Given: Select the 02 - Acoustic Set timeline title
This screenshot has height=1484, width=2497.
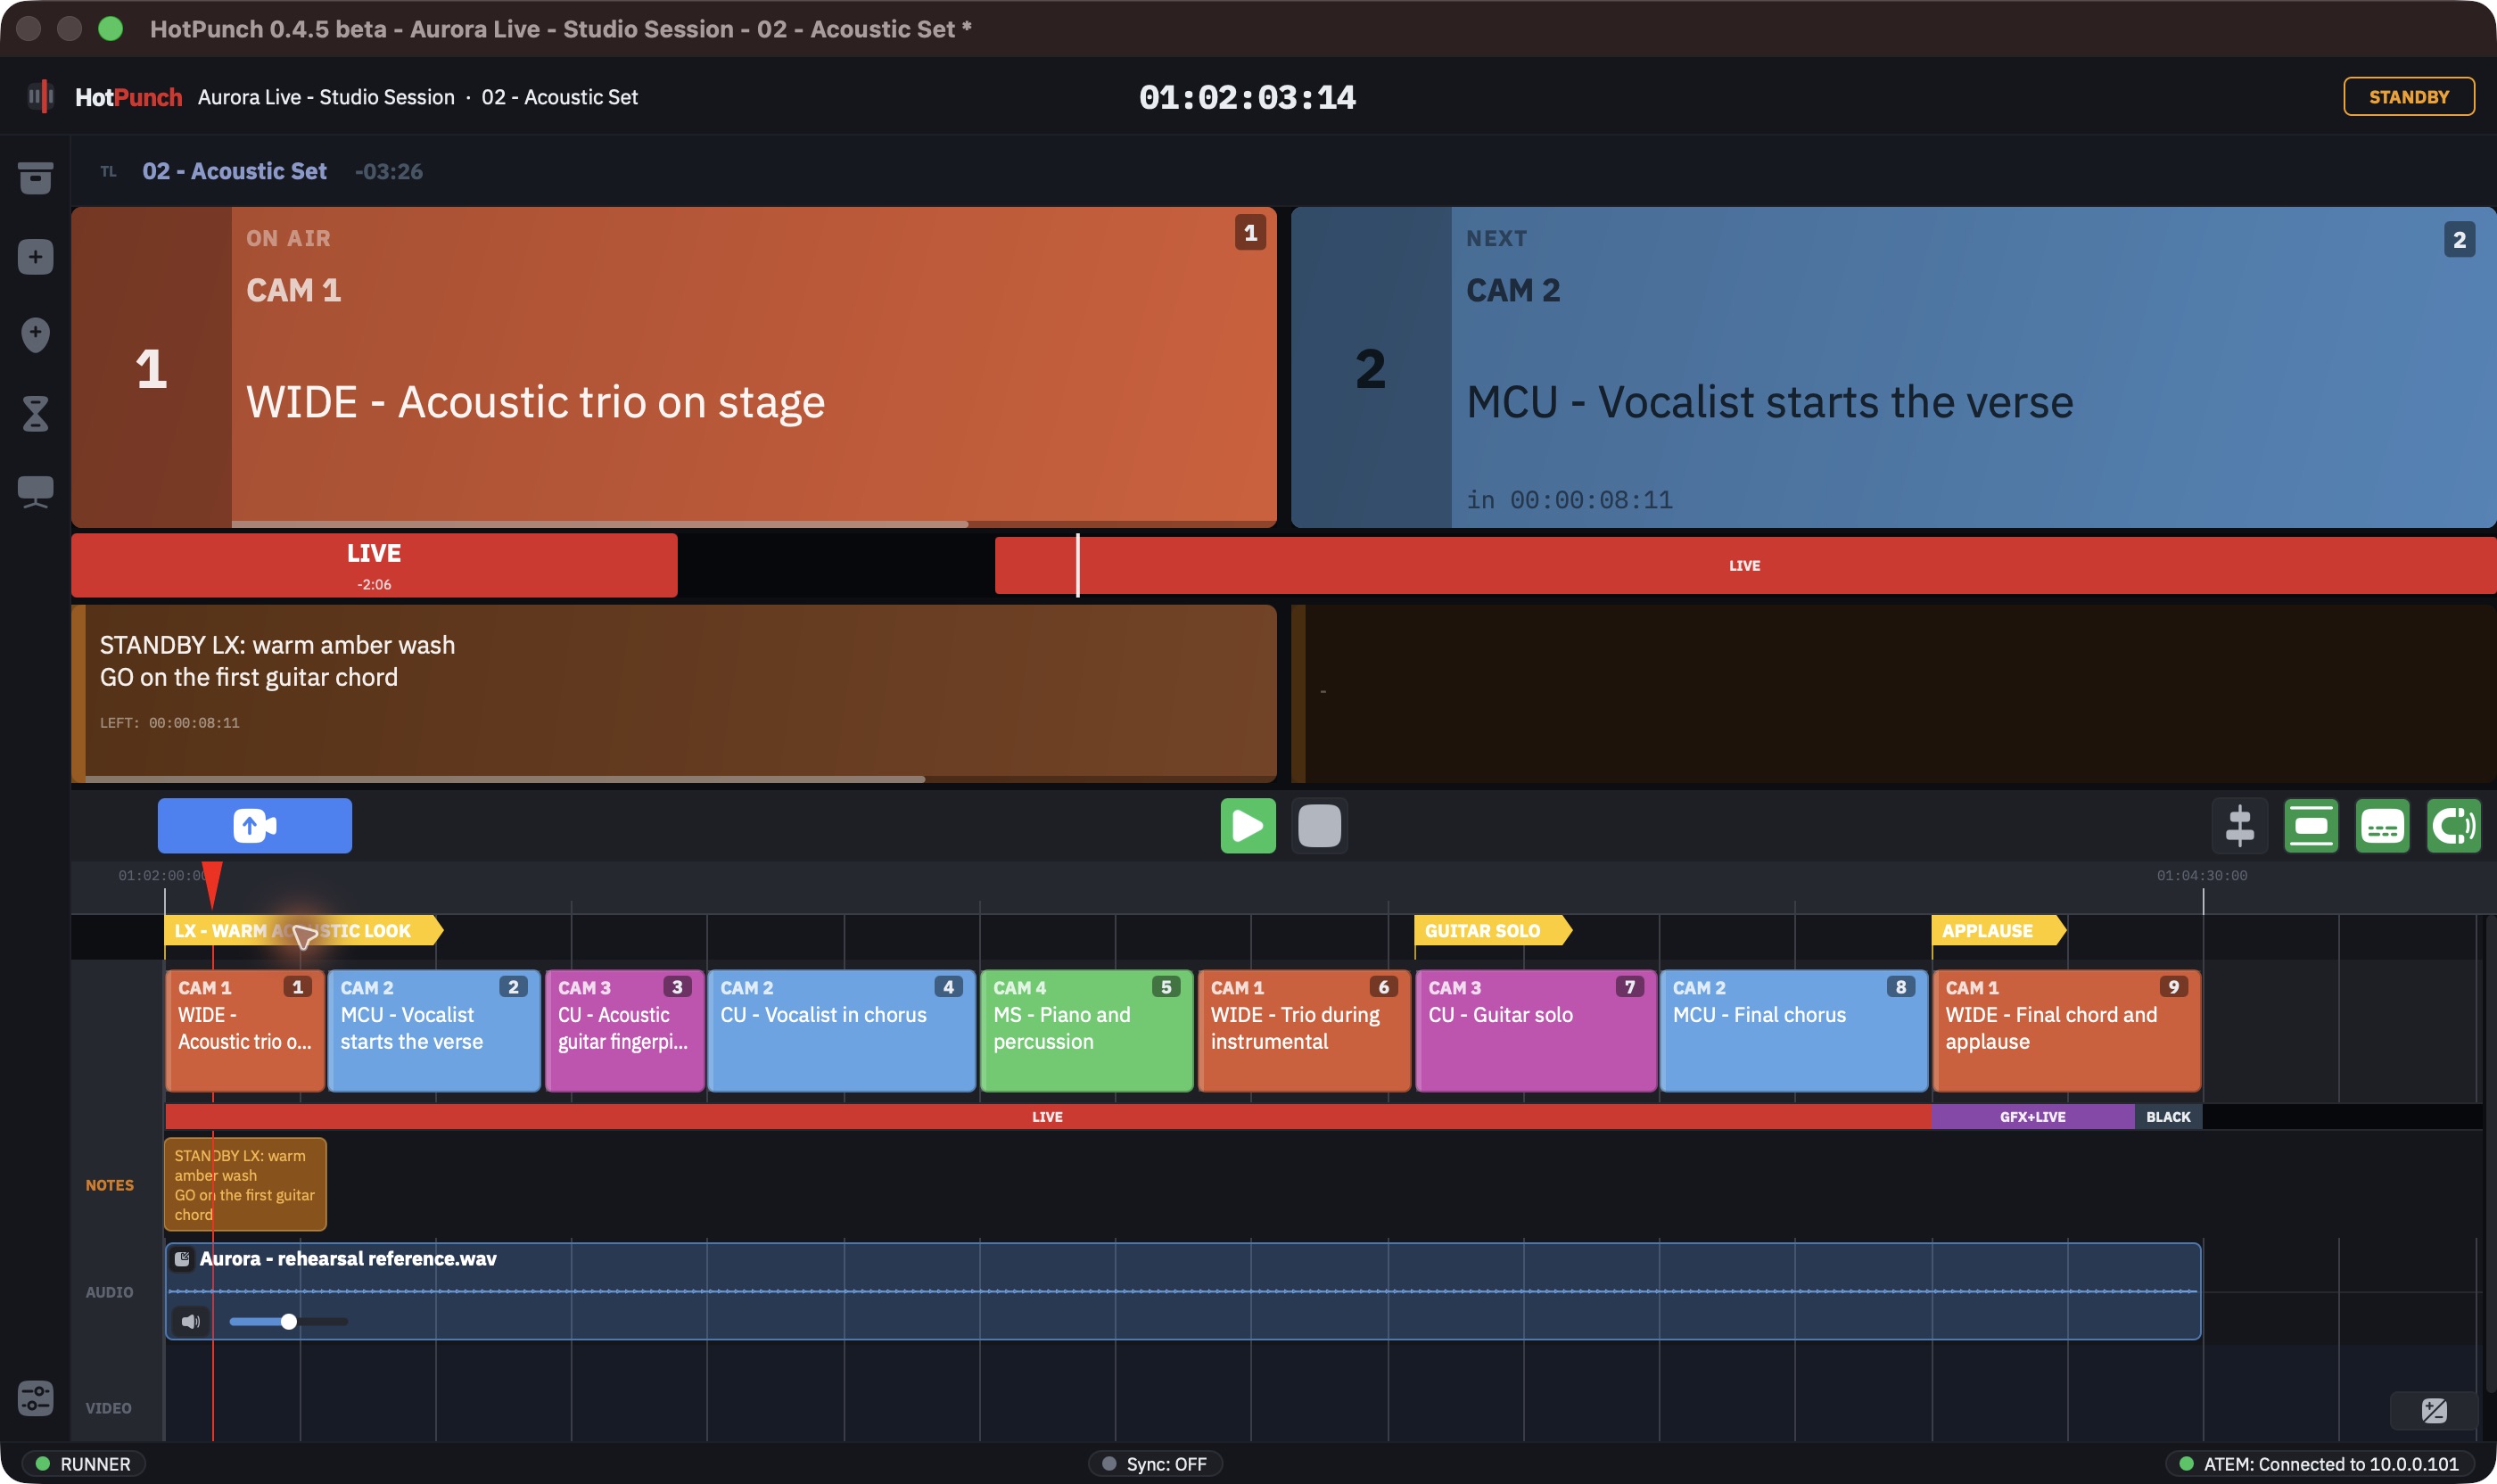Looking at the screenshot, I should [234, 171].
